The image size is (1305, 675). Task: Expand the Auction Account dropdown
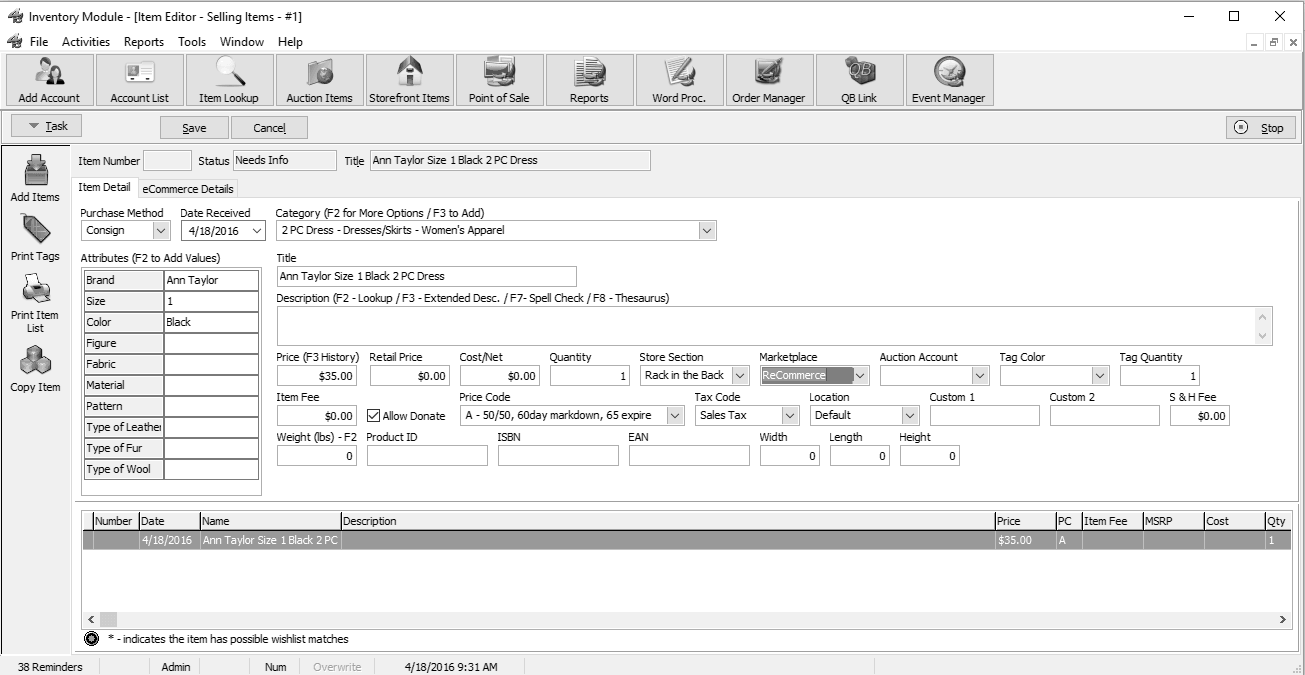[980, 376]
